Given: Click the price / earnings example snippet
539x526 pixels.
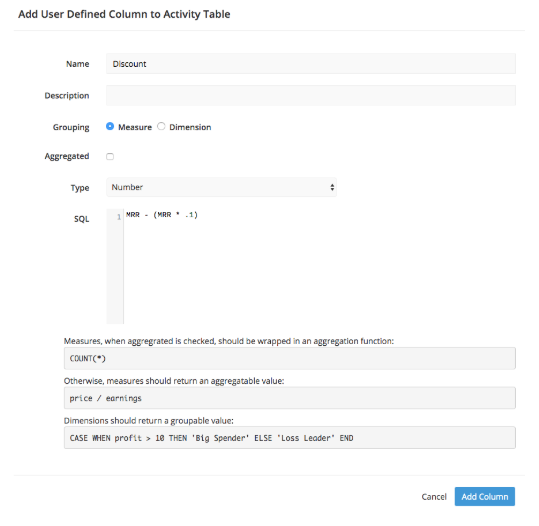Looking at the screenshot, I should coord(289,398).
